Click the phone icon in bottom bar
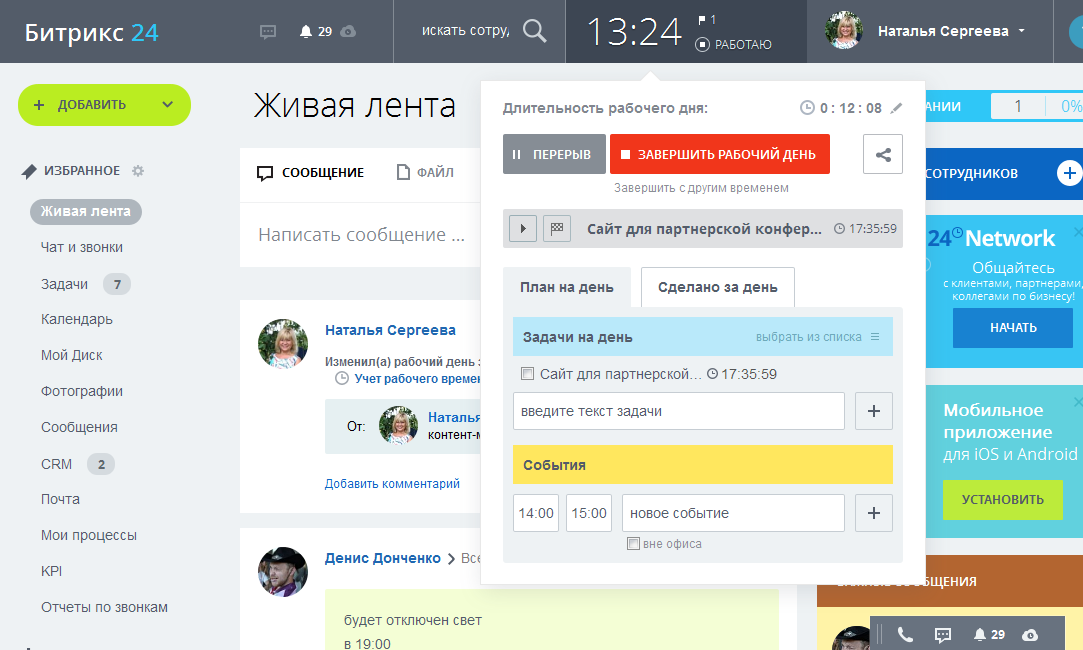The image size is (1083, 650). [905, 634]
